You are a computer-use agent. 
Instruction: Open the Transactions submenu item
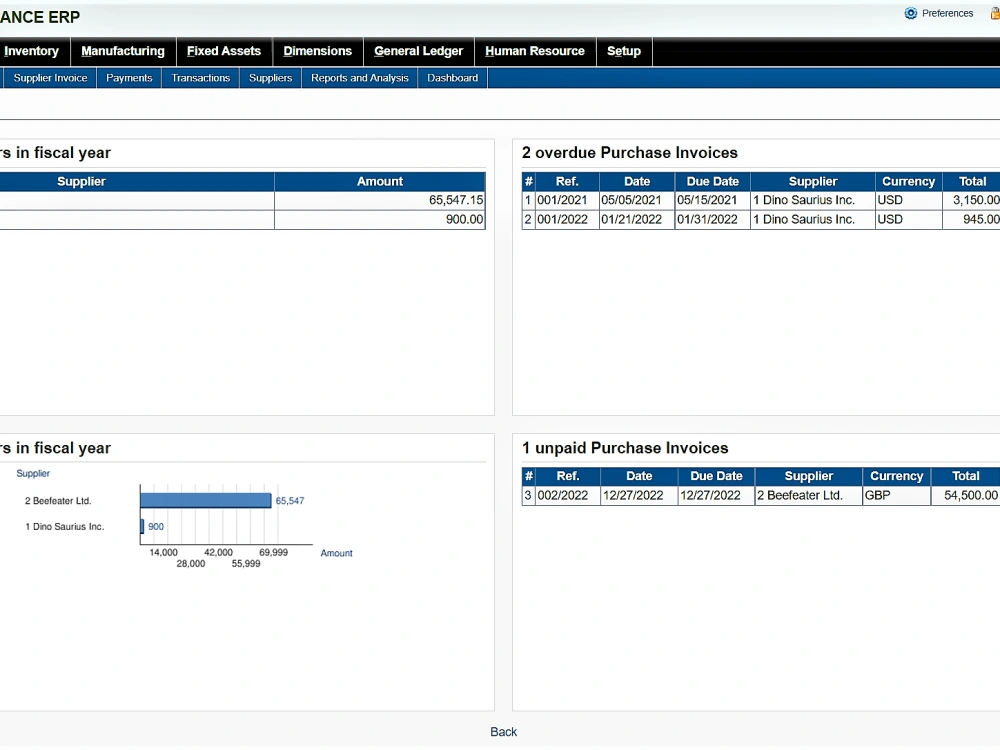pyautogui.click(x=200, y=78)
